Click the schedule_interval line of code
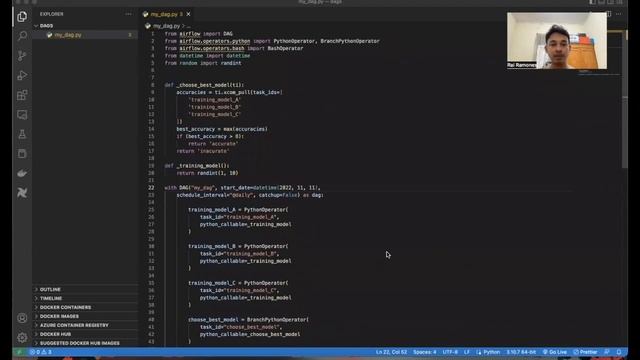Screen dimensions: 640x360 click(x=250, y=195)
